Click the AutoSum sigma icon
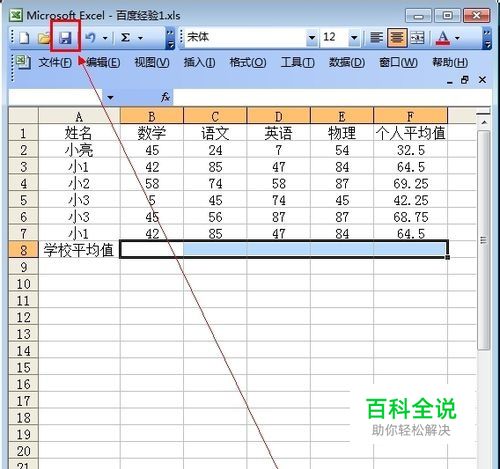This screenshot has height=469, width=500. pos(125,37)
